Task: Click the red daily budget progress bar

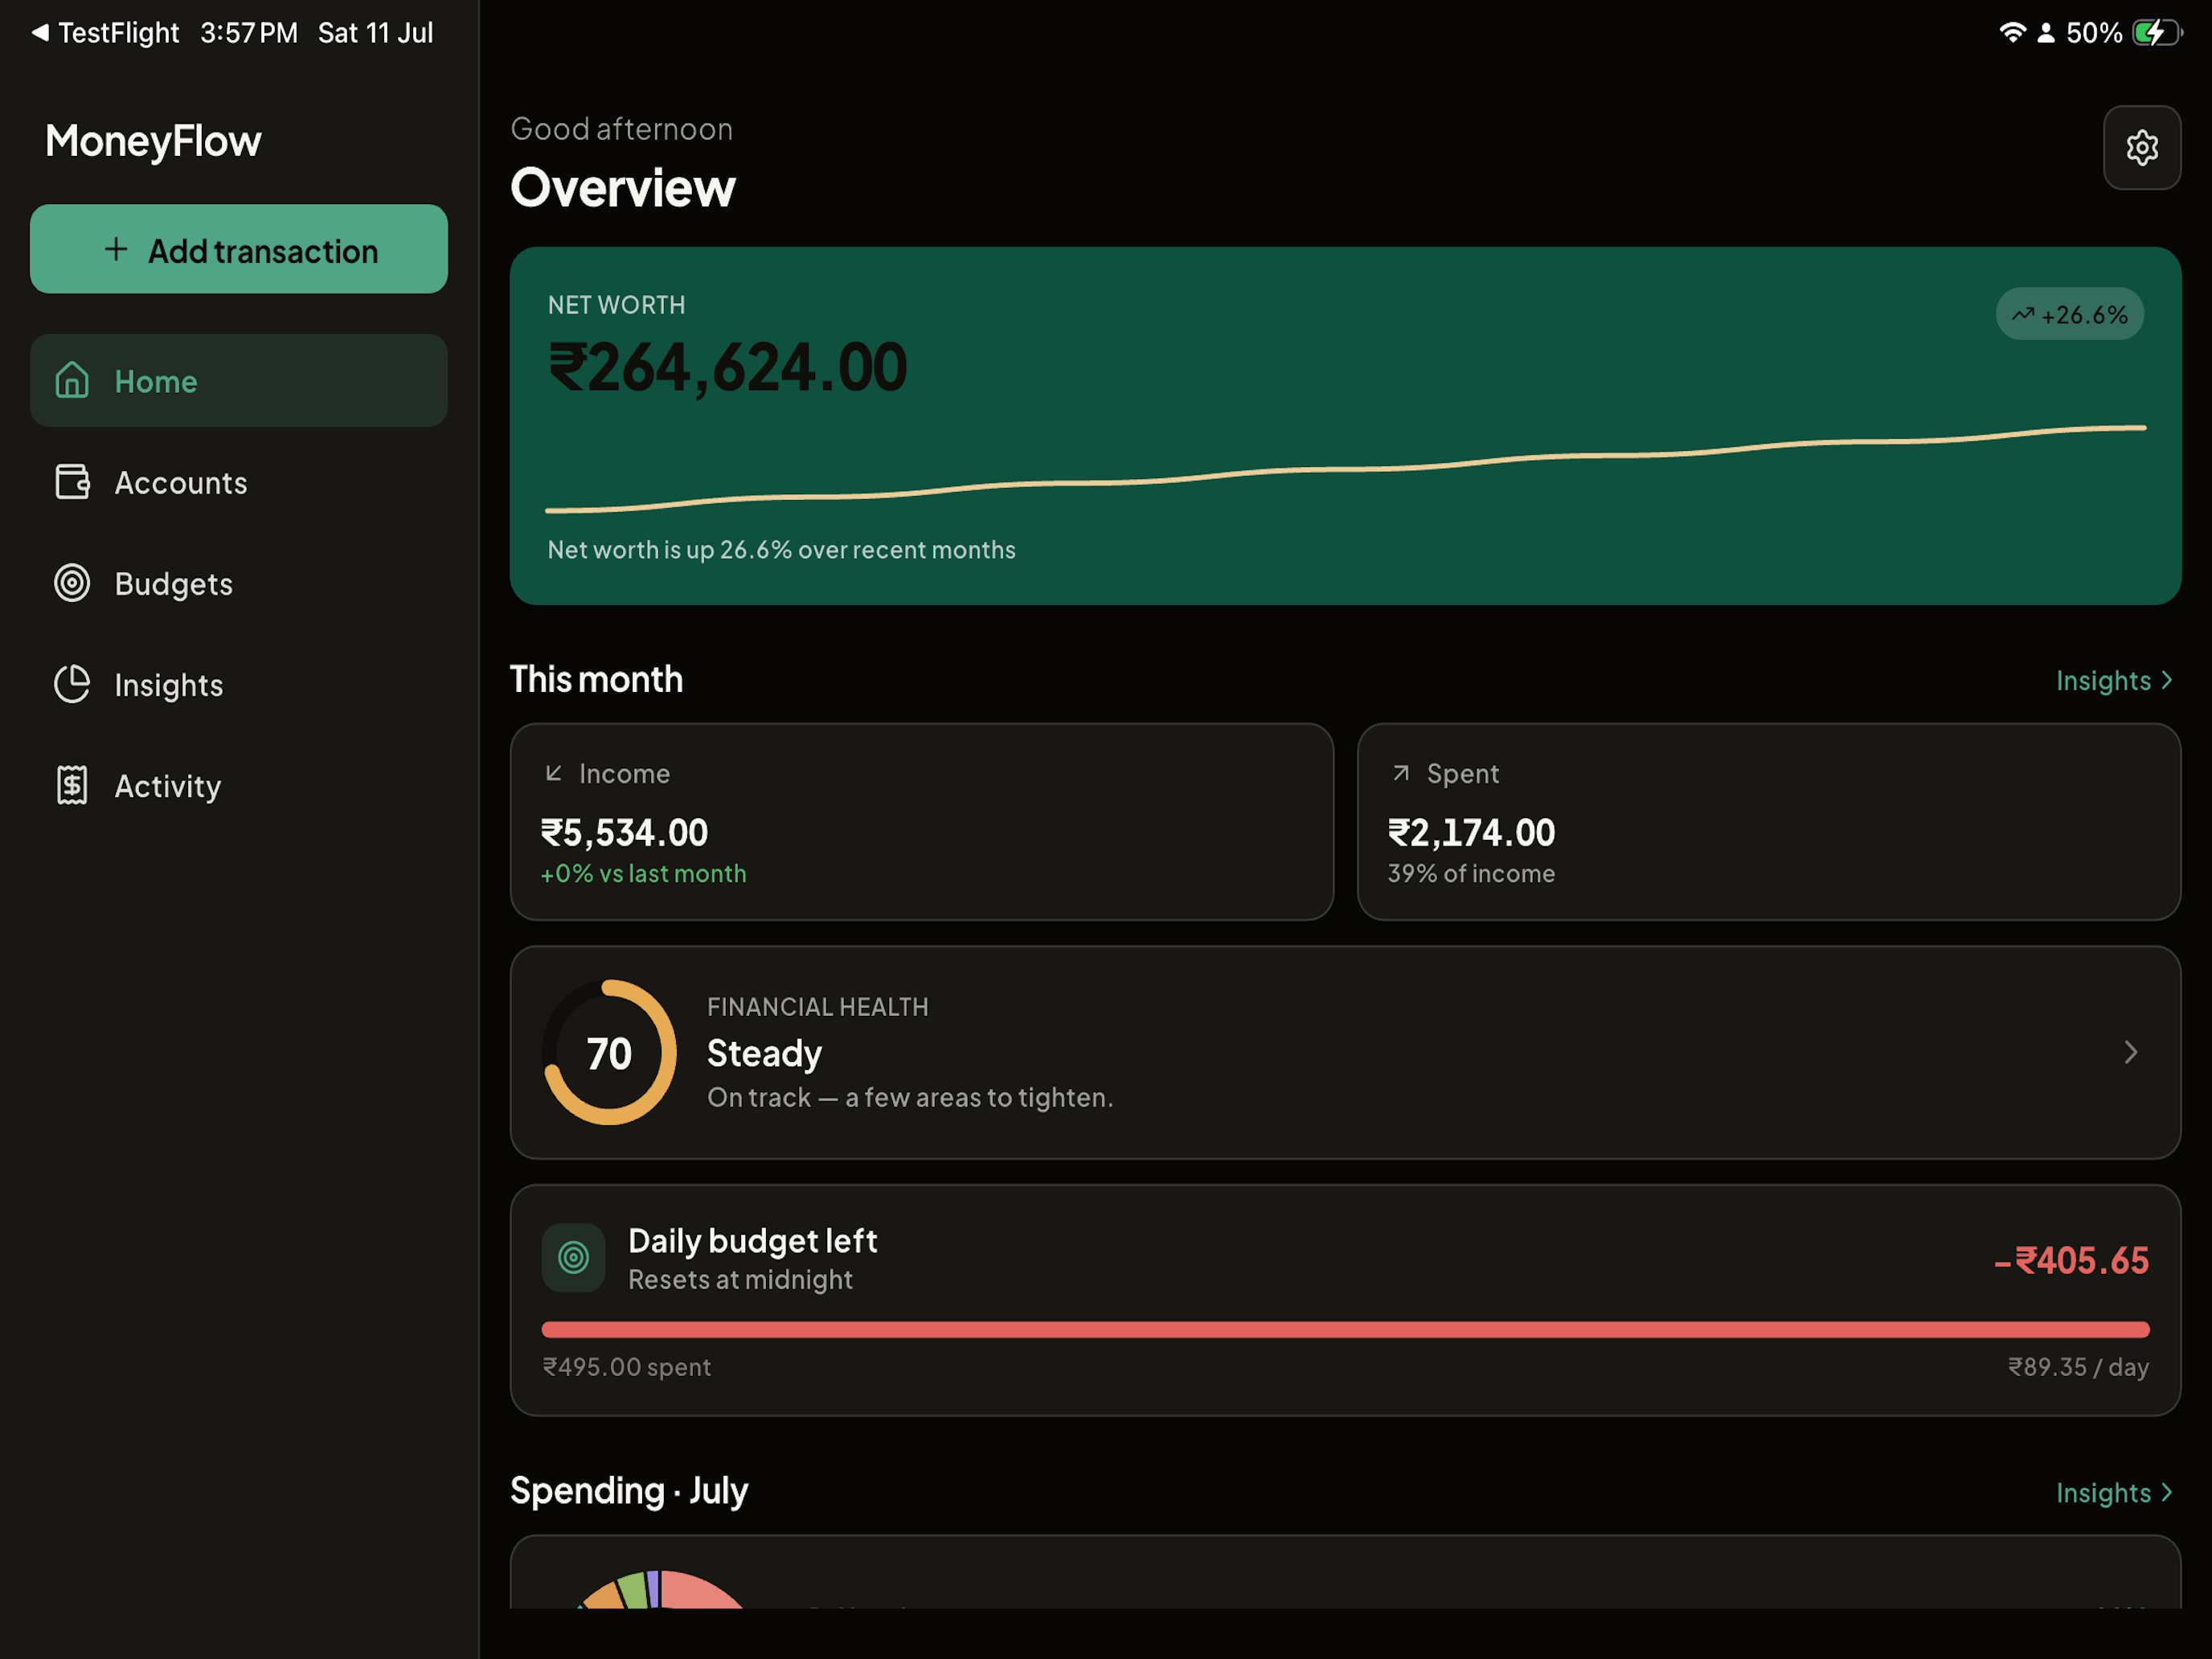Action: tap(1345, 1329)
